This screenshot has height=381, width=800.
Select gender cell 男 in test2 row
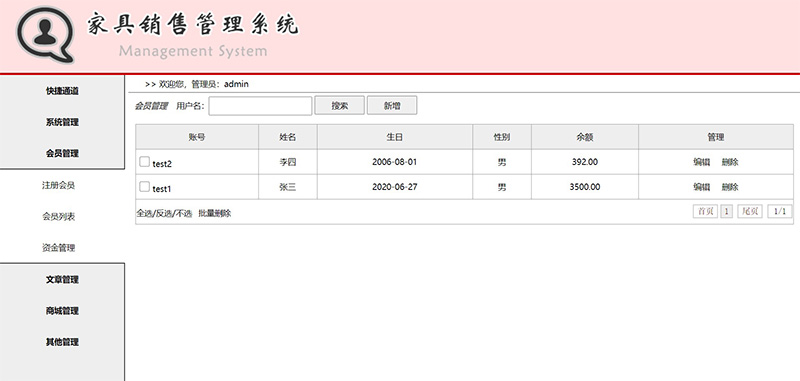pyautogui.click(x=502, y=162)
